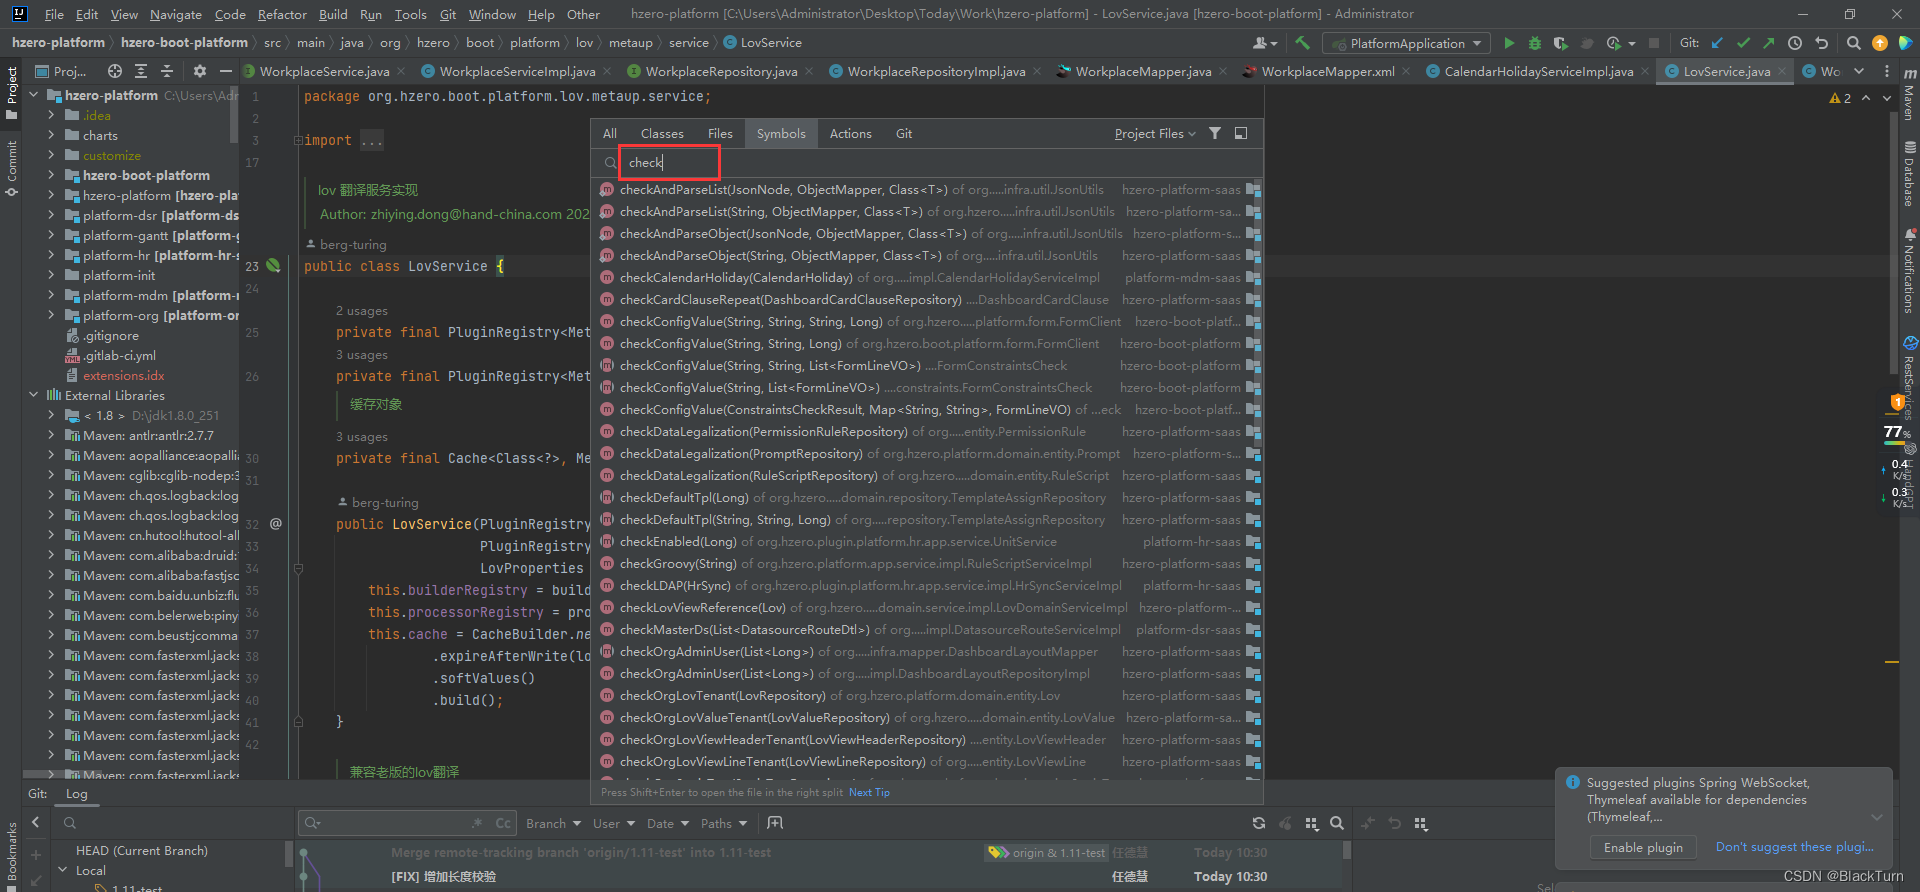Switch to the Classes tab
Viewport: 1920px width, 892px height.
(662, 134)
